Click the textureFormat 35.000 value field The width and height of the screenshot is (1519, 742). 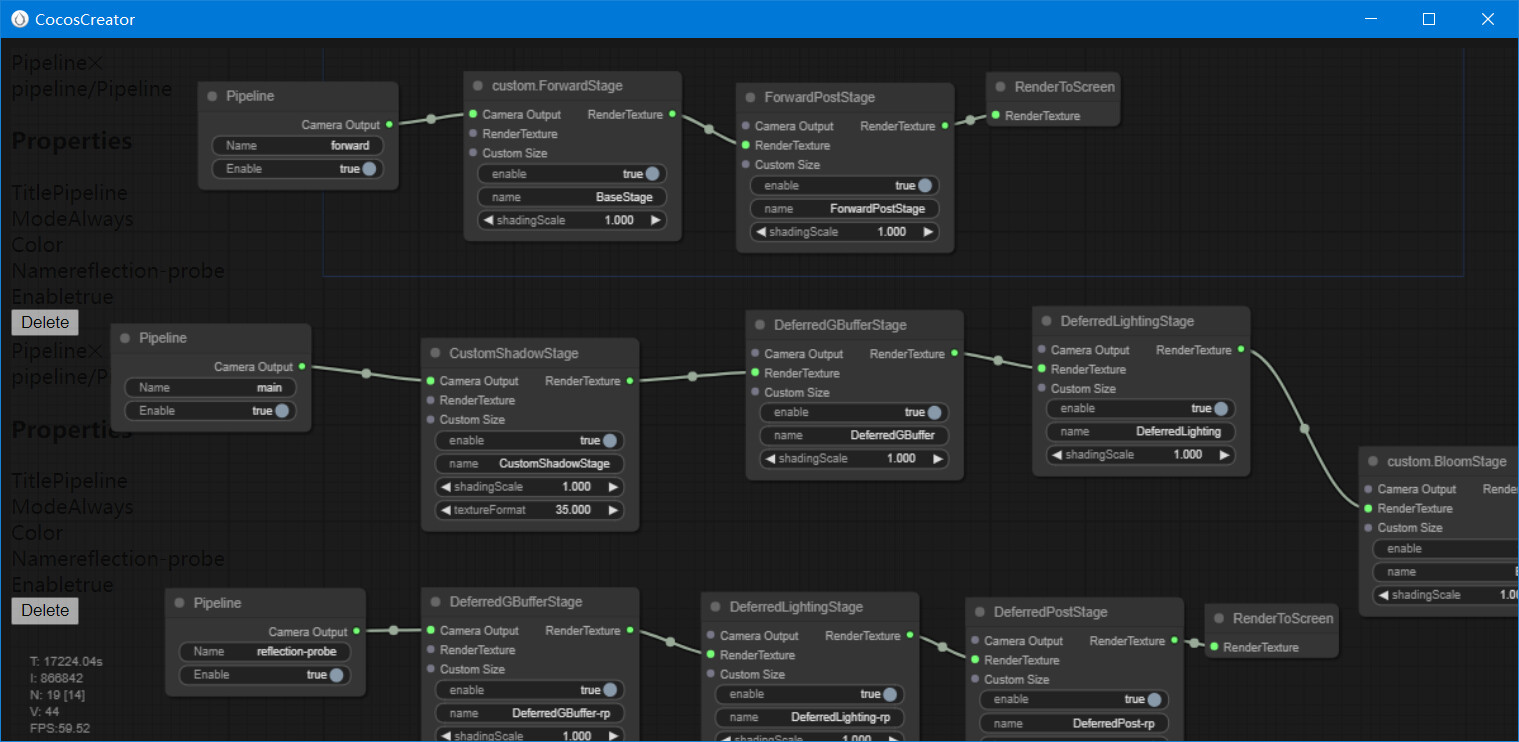tap(573, 510)
